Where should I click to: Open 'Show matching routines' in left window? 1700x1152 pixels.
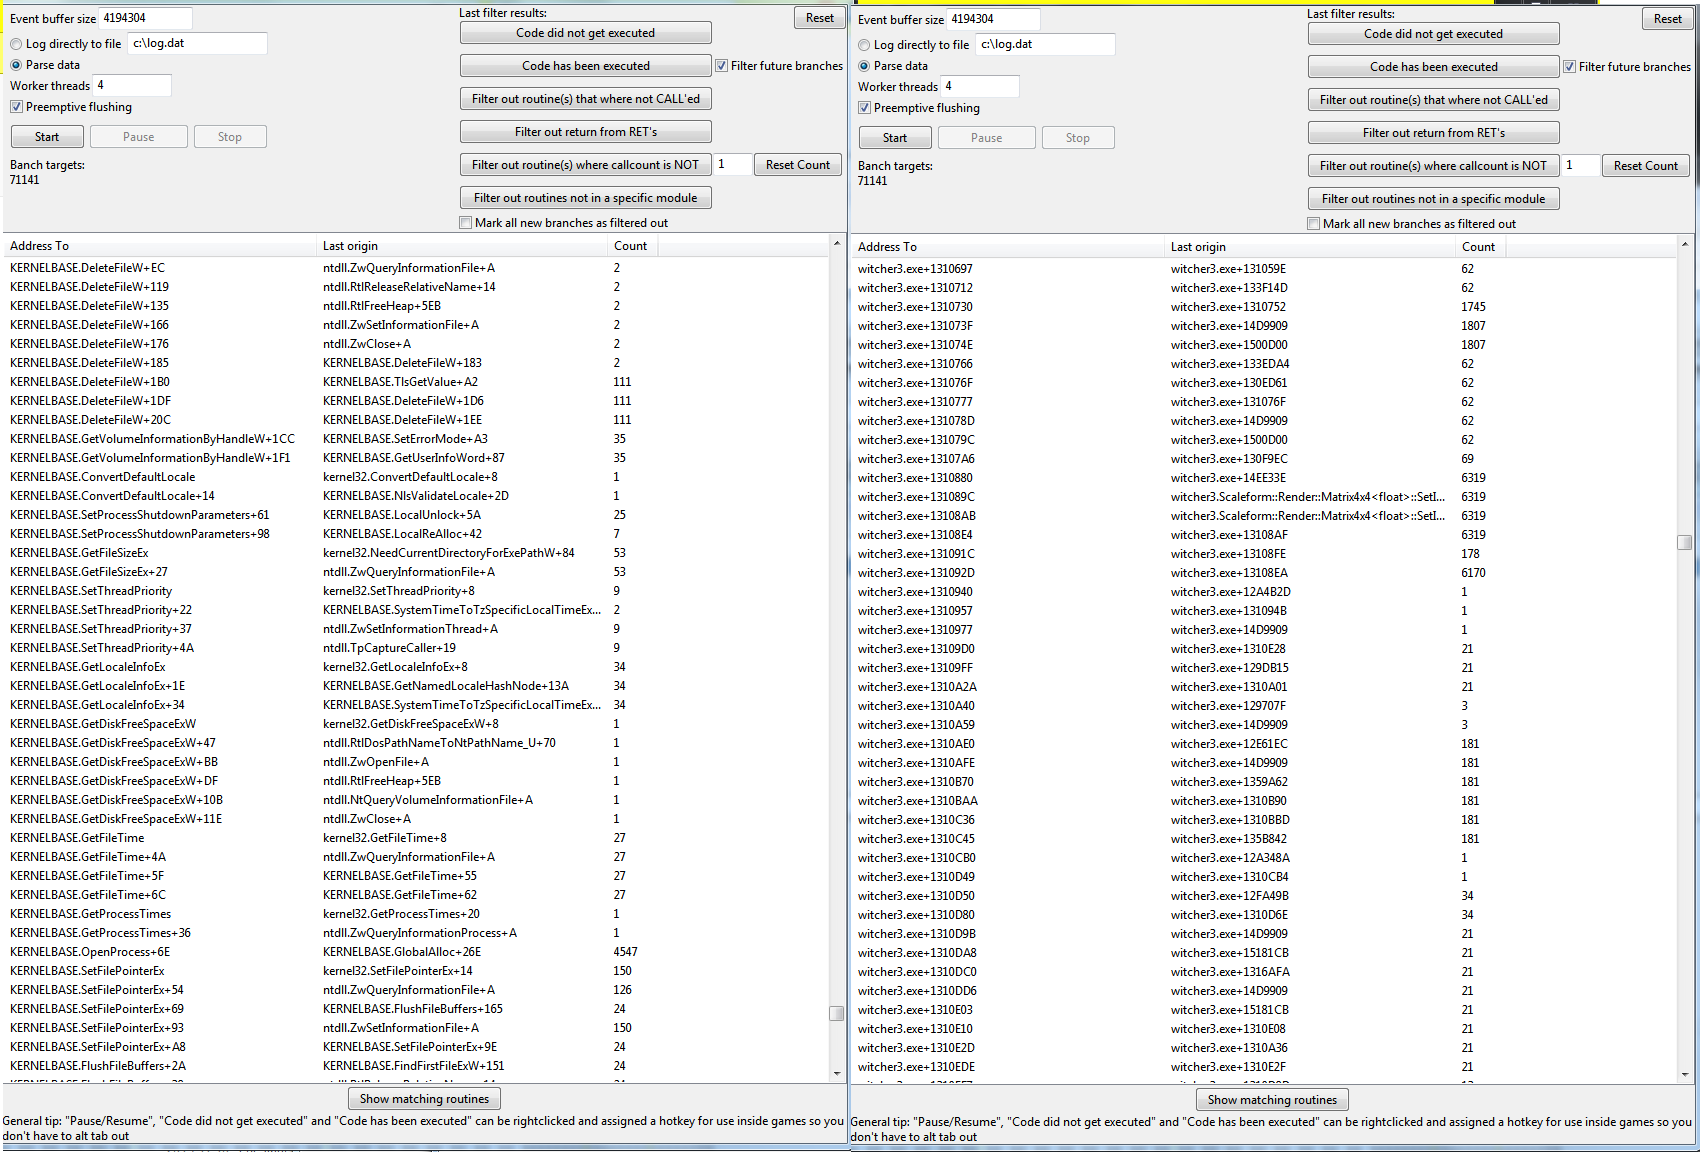coord(424,1099)
